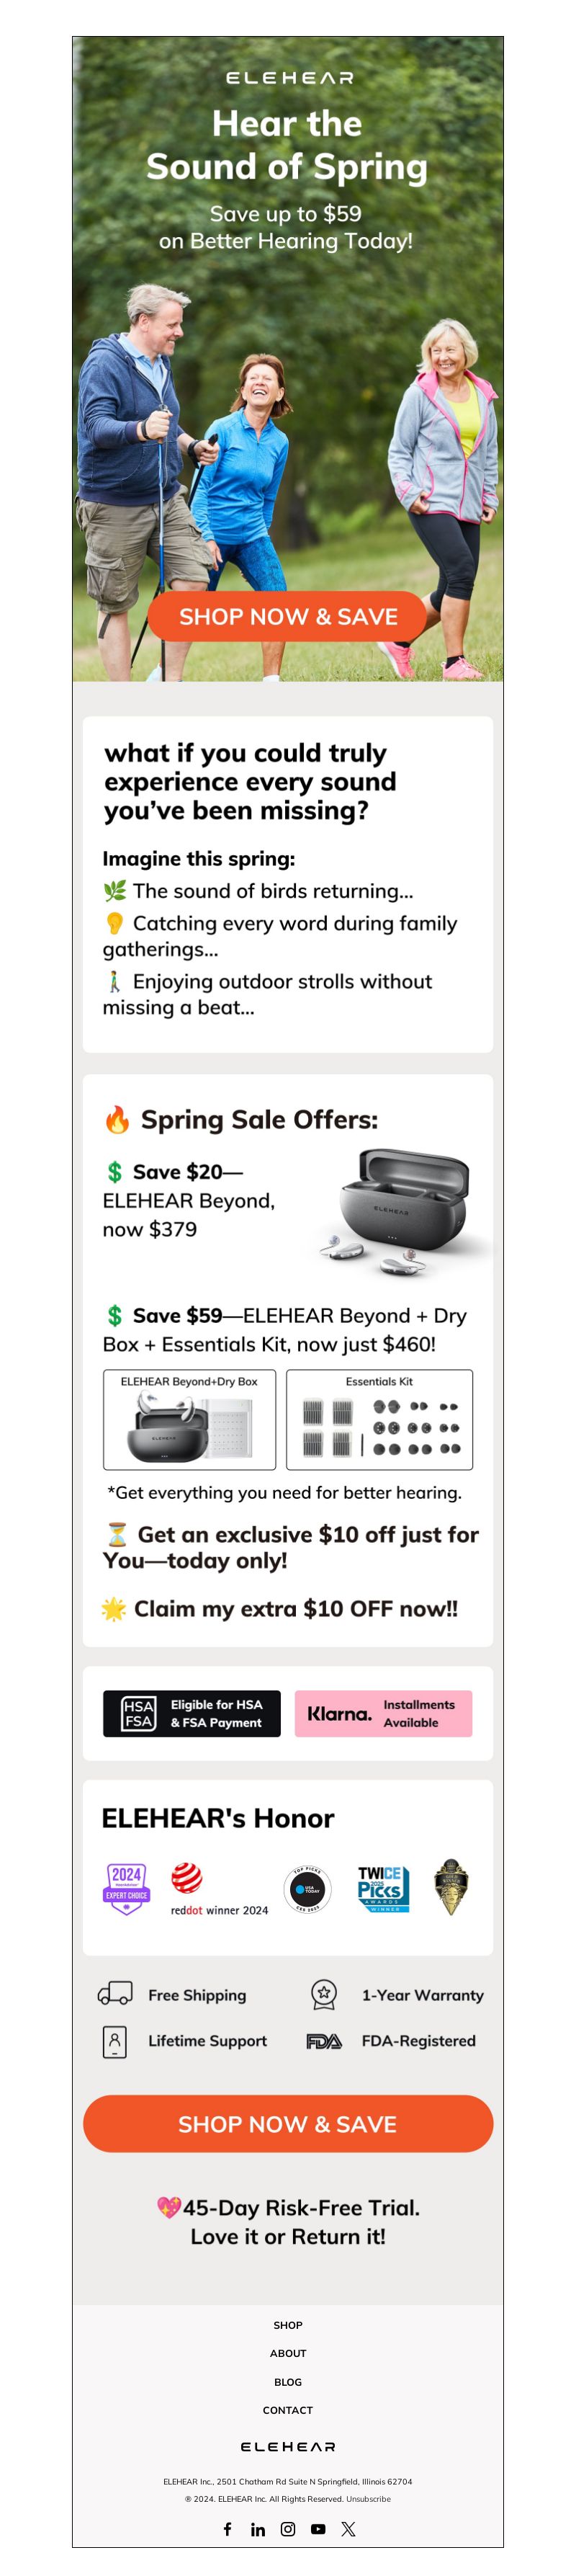The width and height of the screenshot is (576, 2576).
Task: Click the Unsubscribe link
Action: coord(369,2498)
